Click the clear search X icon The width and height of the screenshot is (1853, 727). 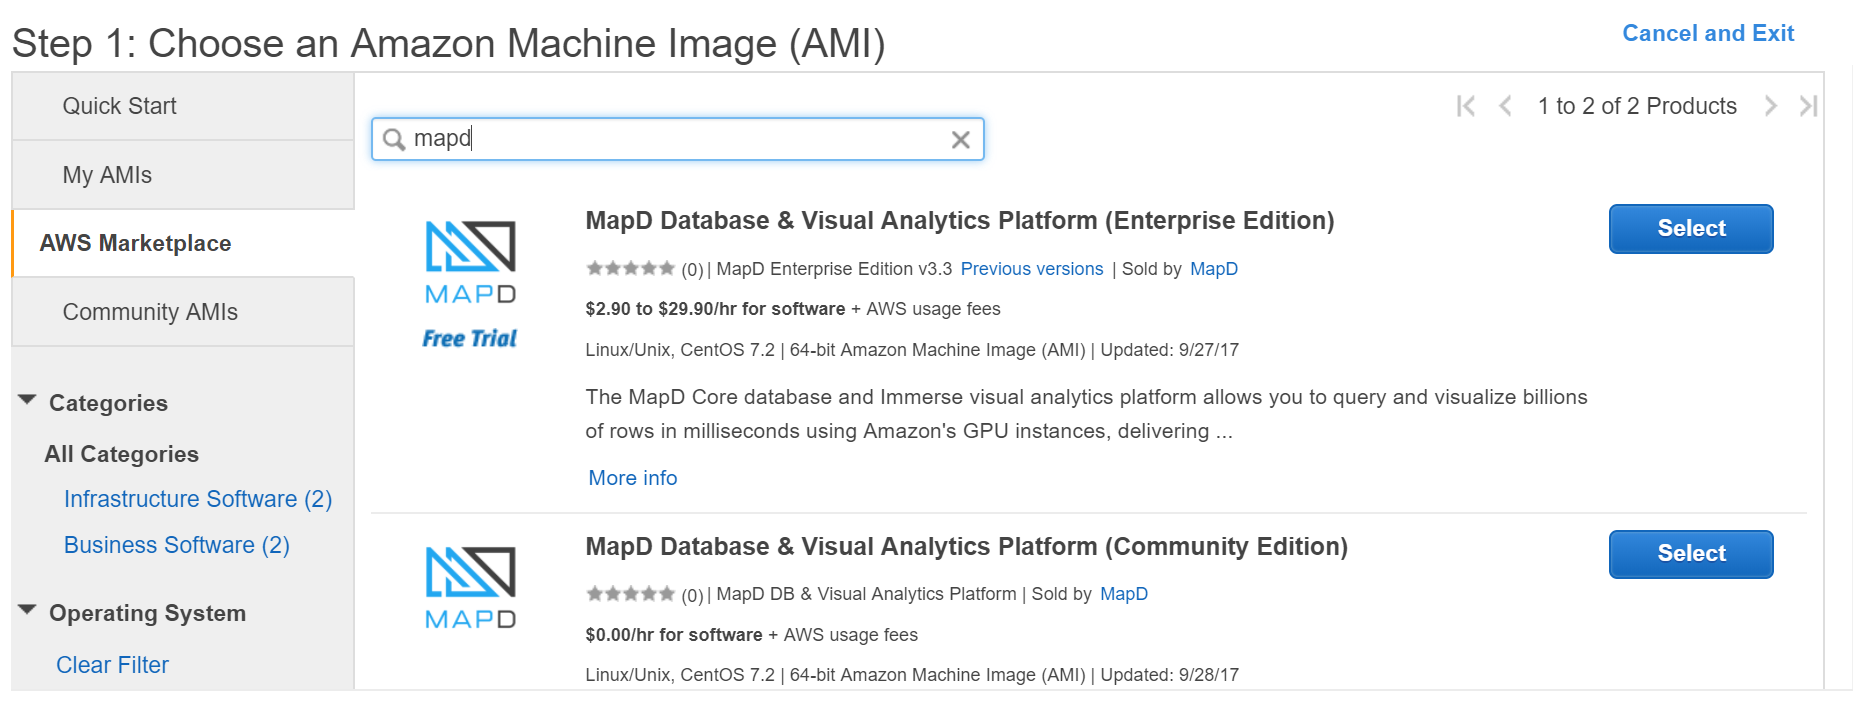[960, 140]
